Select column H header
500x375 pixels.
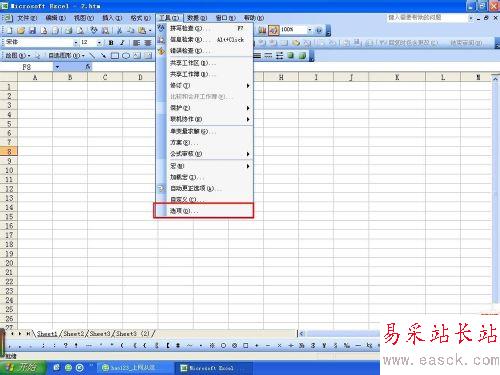coord(281,77)
